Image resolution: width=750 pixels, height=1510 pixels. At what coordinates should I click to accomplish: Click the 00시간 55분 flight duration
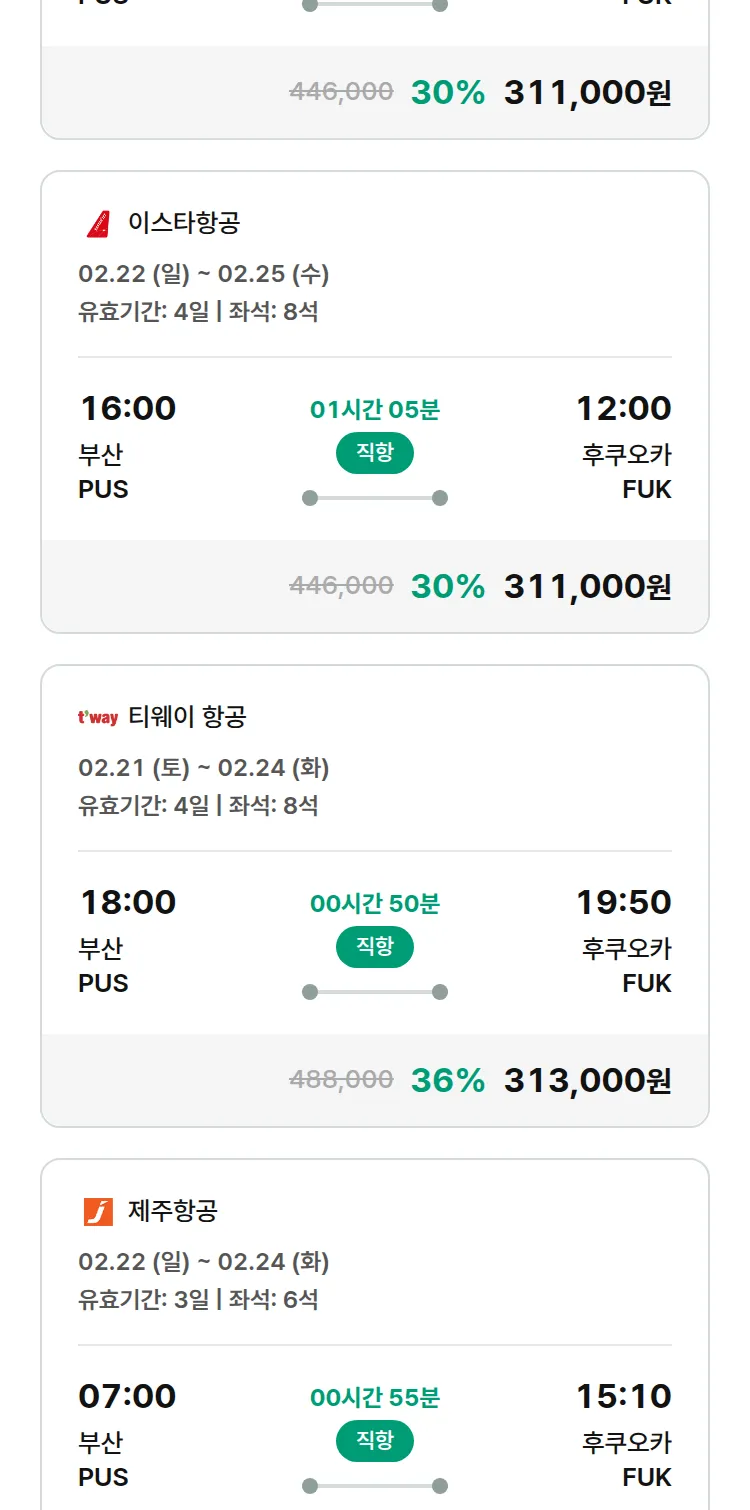(375, 1397)
